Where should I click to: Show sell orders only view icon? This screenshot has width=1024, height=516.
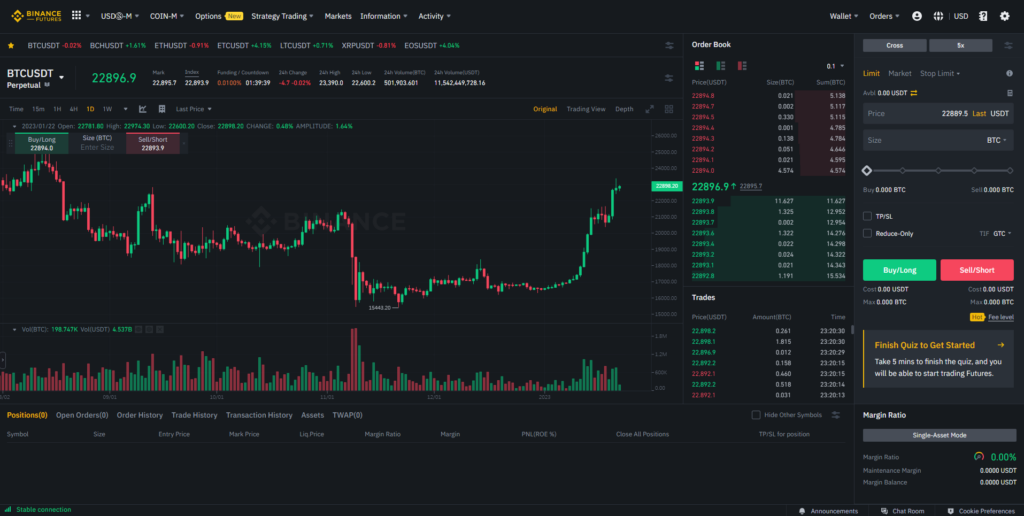742,65
